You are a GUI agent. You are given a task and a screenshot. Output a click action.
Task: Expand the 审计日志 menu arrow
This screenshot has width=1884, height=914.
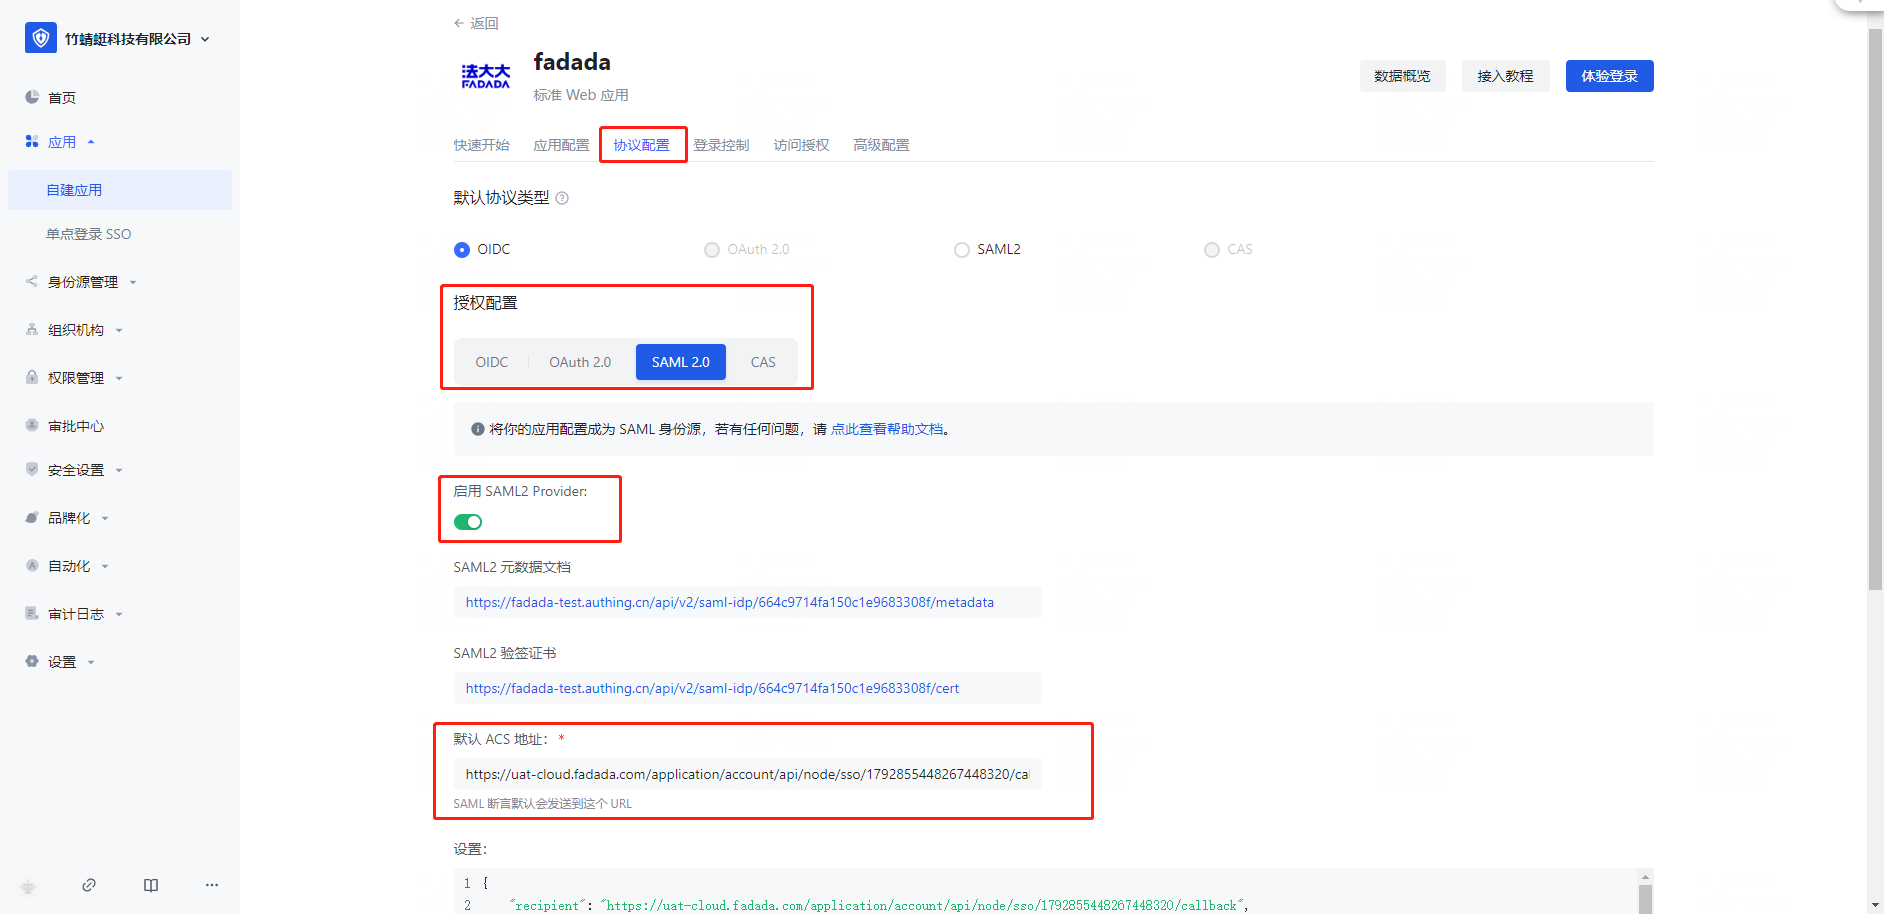[119, 614]
